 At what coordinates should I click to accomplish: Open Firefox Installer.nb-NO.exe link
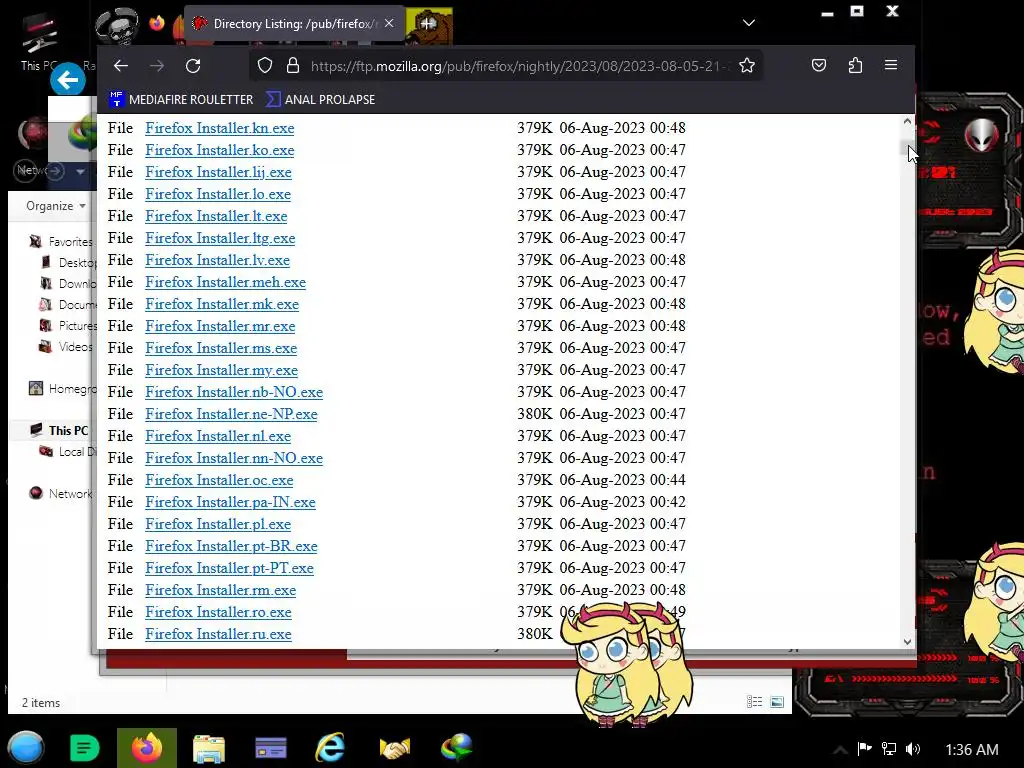pyautogui.click(x=234, y=392)
